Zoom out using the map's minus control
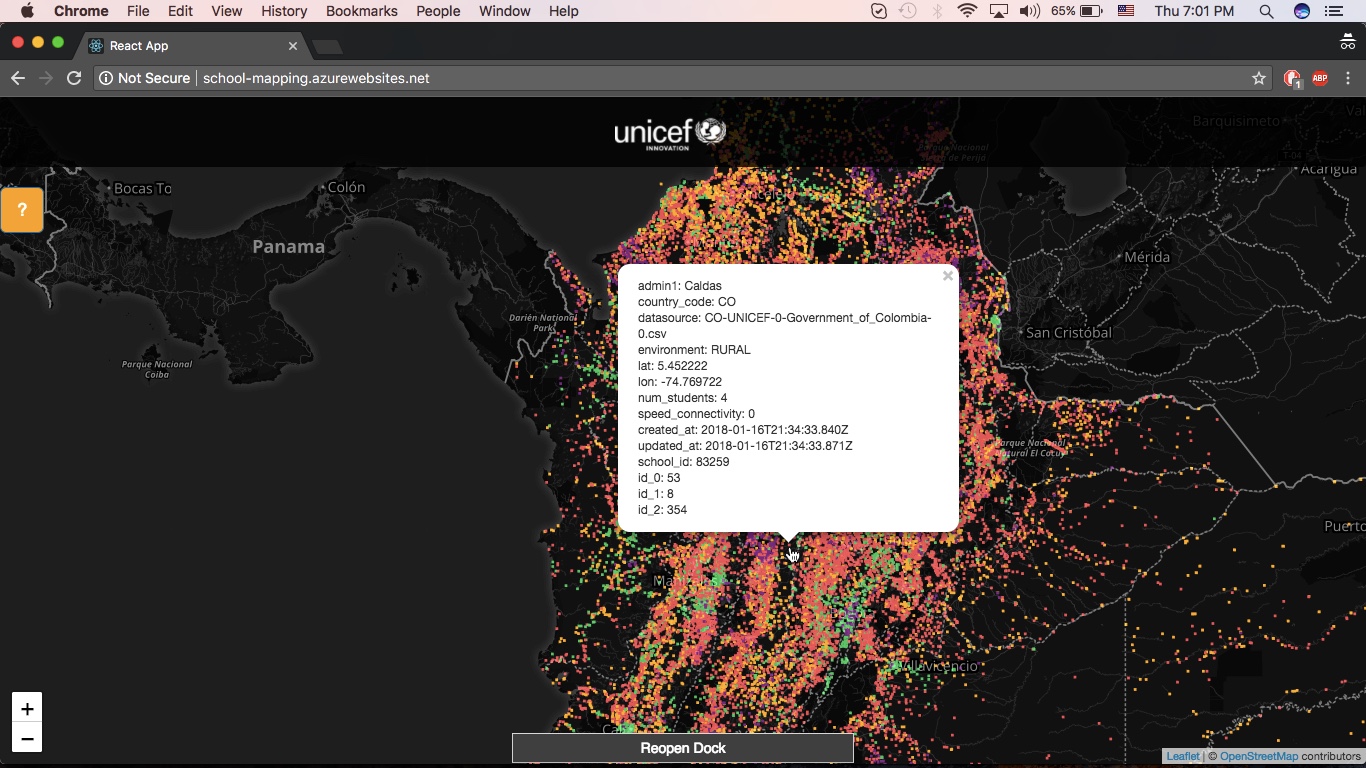This screenshot has width=1366, height=768. click(x=26, y=739)
